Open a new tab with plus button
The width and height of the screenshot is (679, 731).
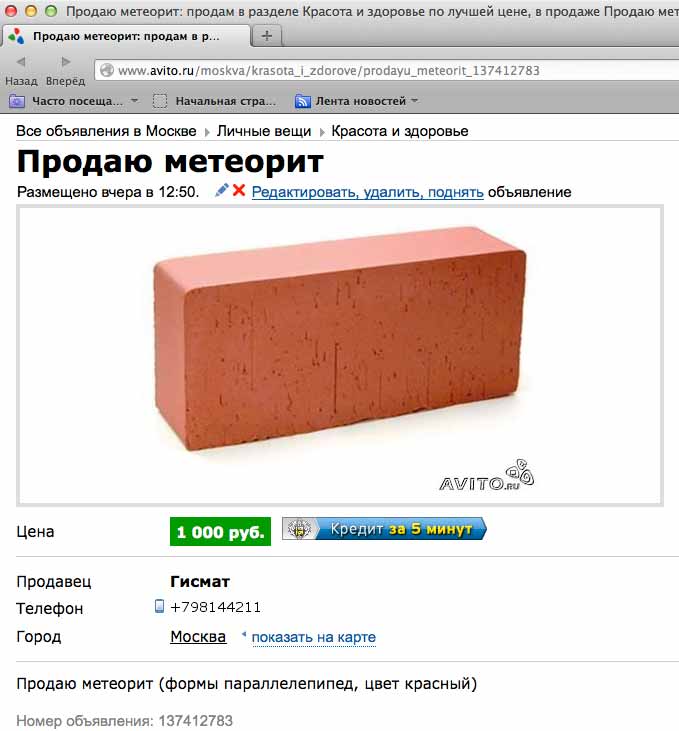pos(267,36)
